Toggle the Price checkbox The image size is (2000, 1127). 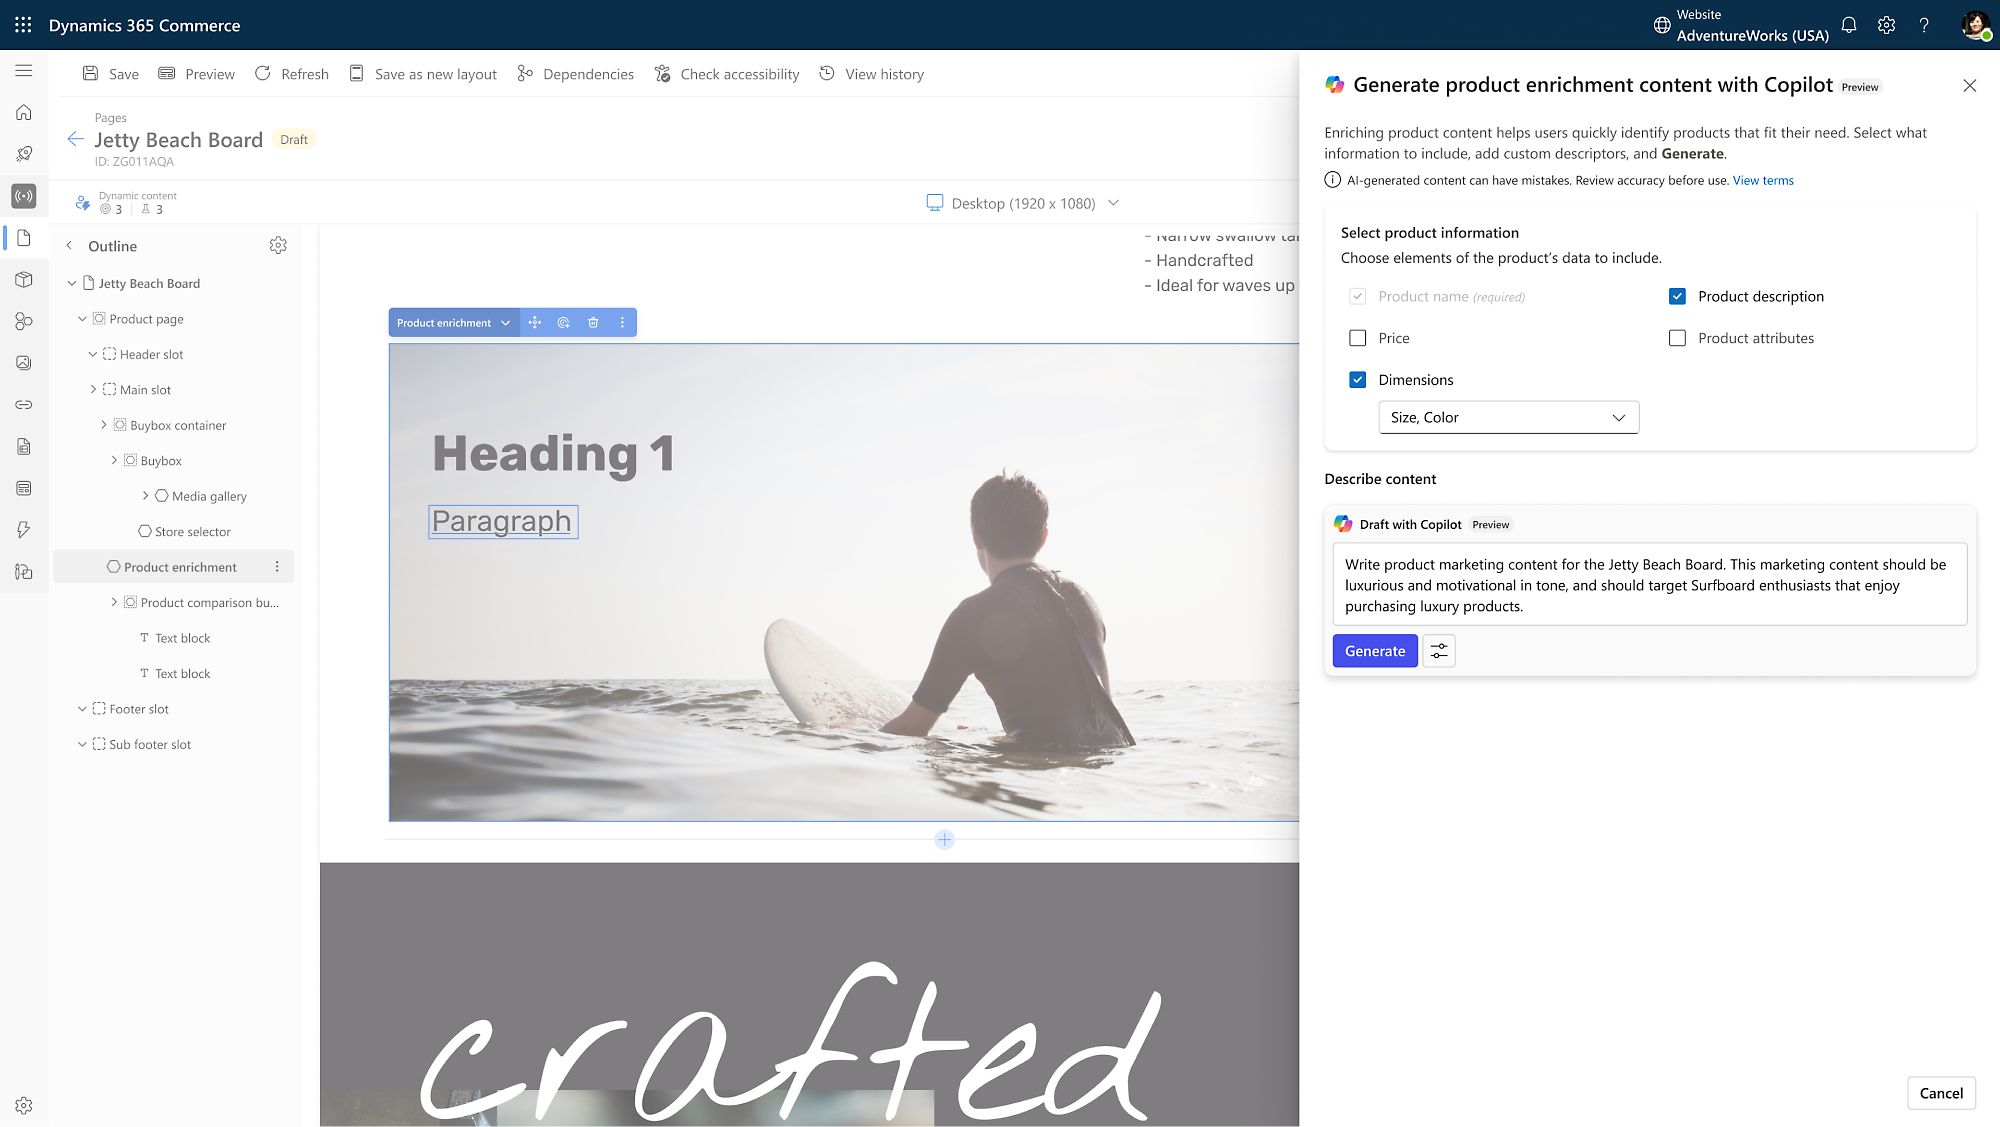[1359, 338]
